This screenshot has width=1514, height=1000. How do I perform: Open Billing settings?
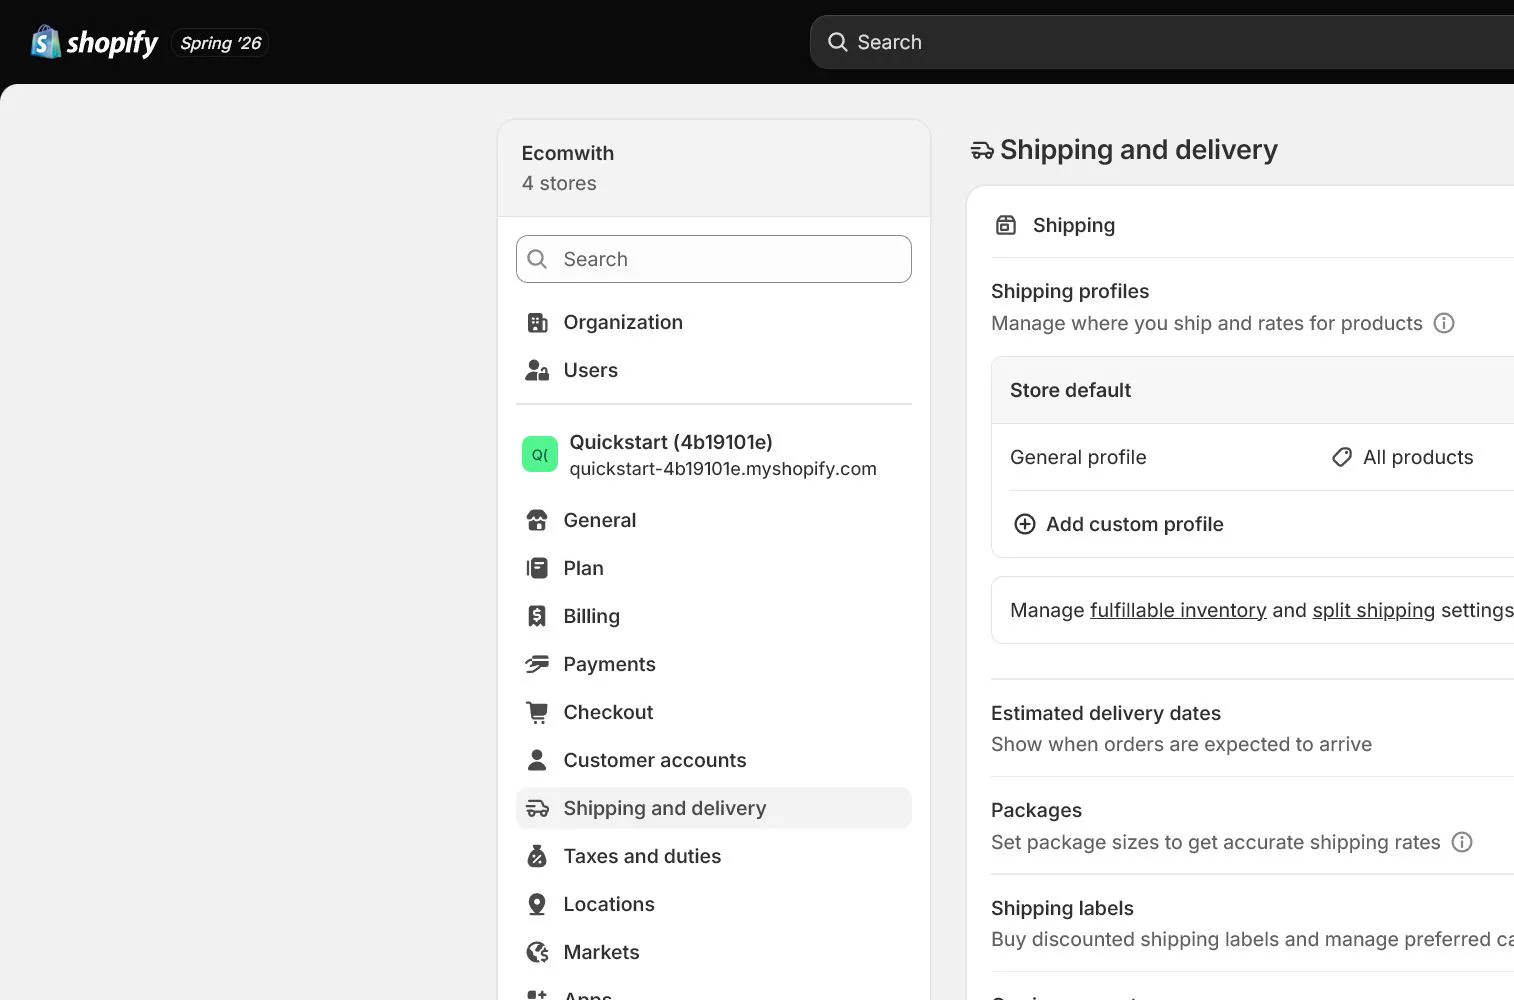pyautogui.click(x=714, y=616)
